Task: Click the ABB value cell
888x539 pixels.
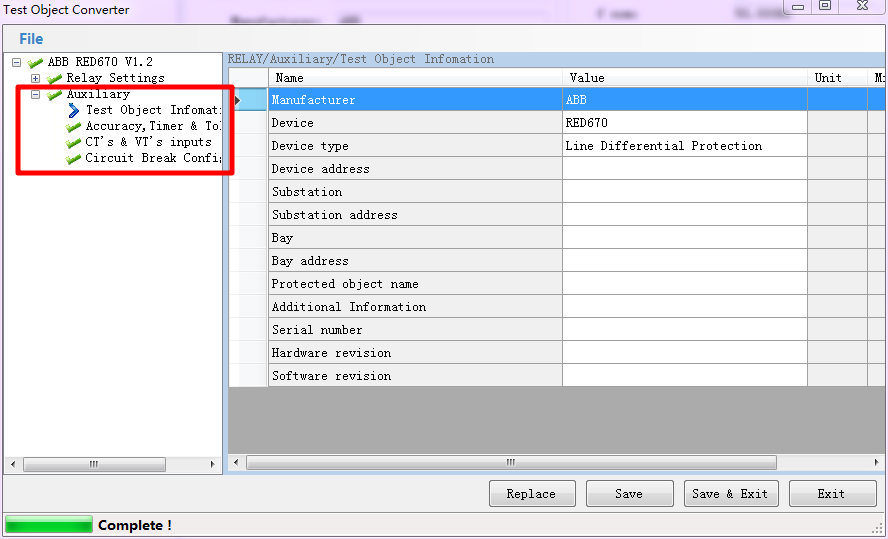Action: [685, 100]
